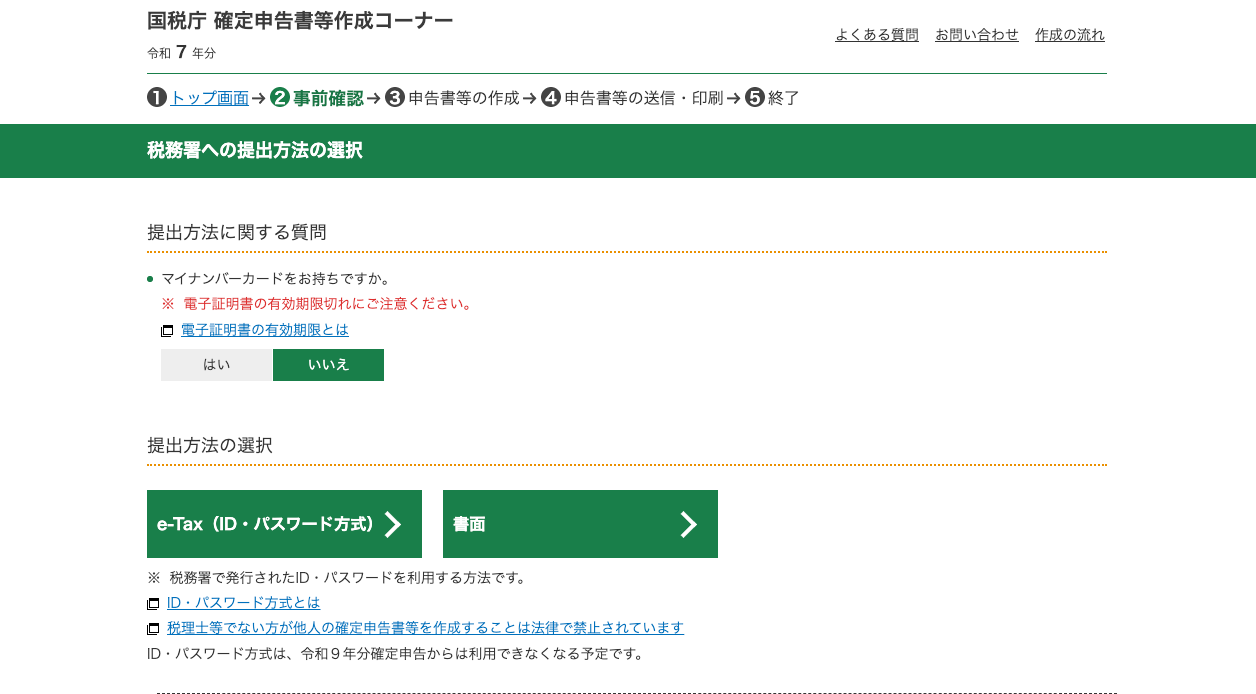Image resolution: width=1256 pixels, height=694 pixels.
Task: Open the 作成の流れ link
Action: pos(1070,35)
